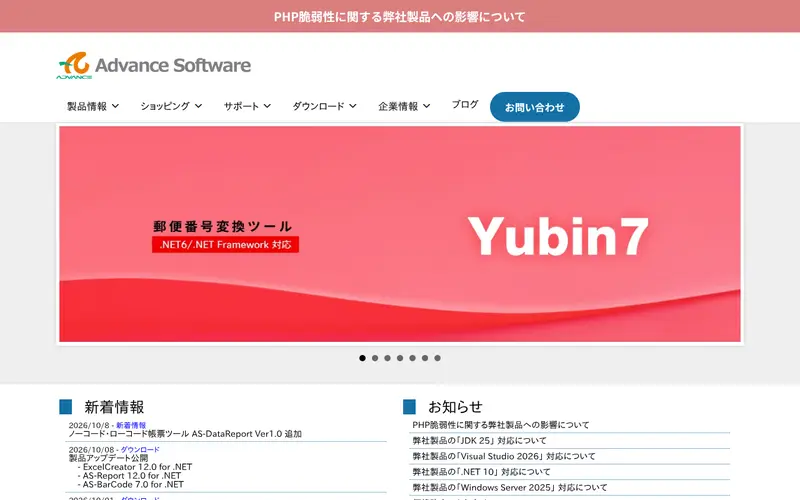Select the third carousel dot

pyautogui.click(x=387, y=358)
